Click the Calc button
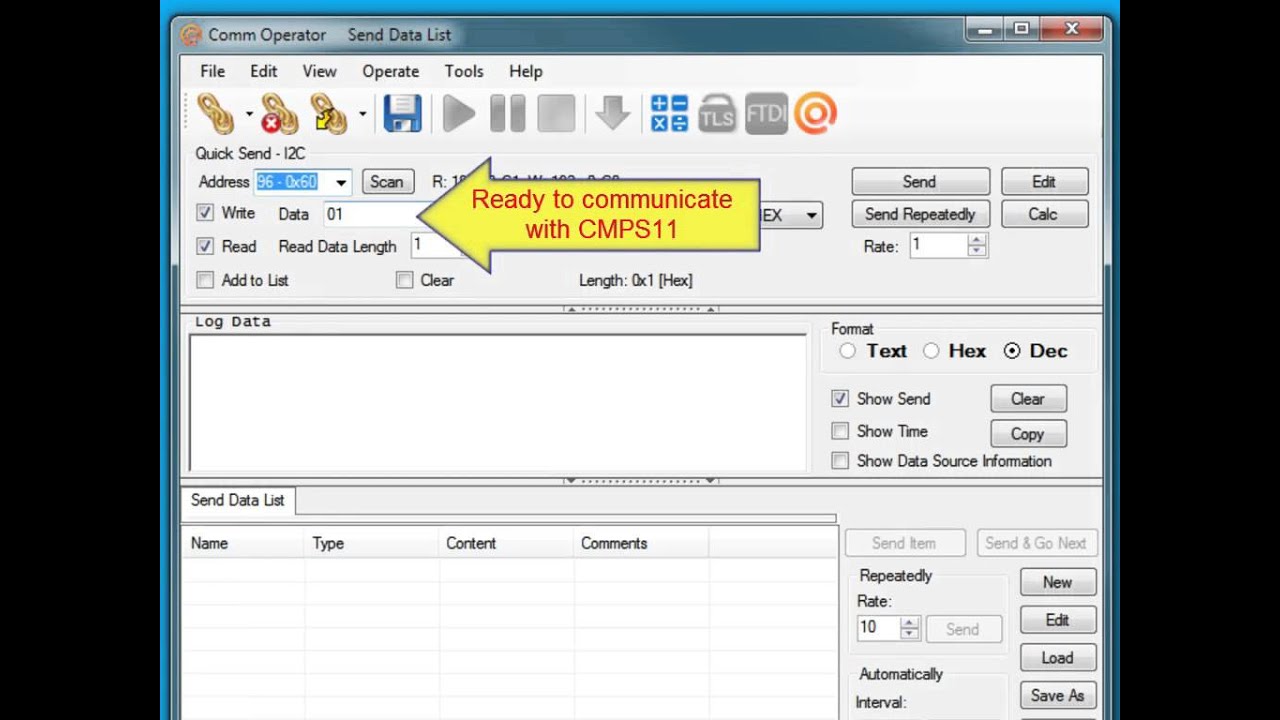Image resolution: width=1280 pixels, height=720 pixels. coord(1044,214)
